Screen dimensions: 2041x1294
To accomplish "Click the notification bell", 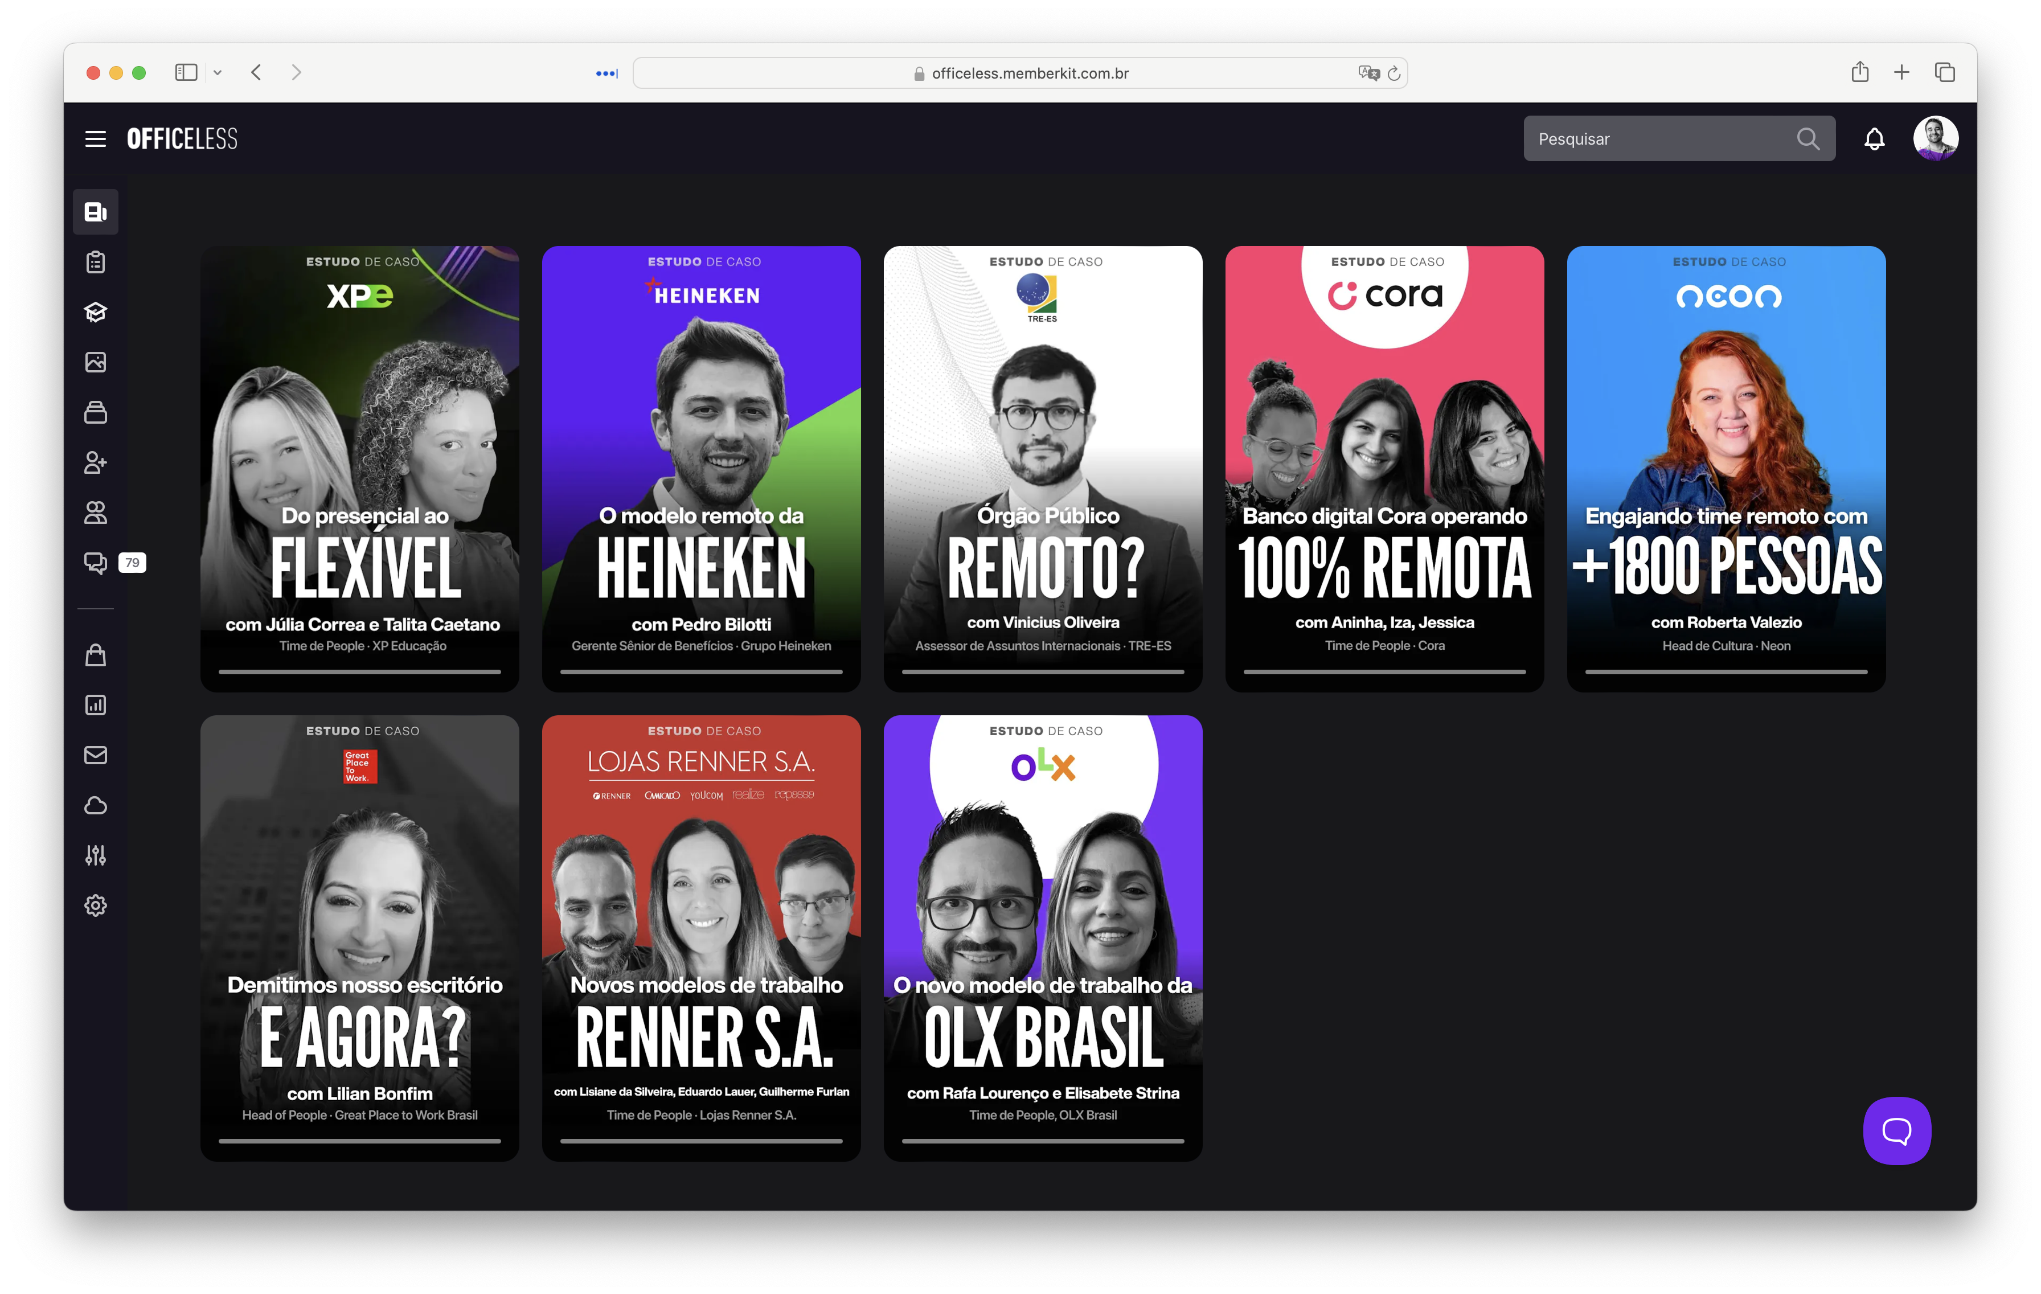I will click(x=1874, y=138).
